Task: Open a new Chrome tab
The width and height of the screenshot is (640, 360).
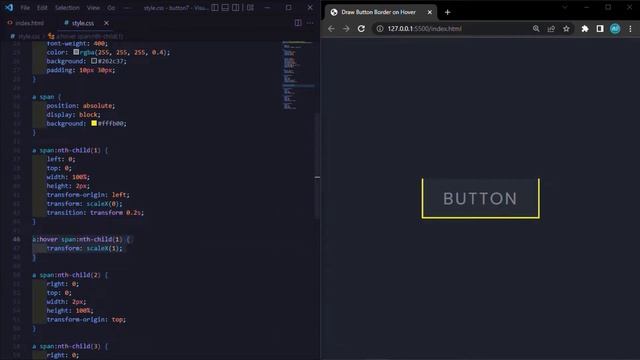Action: point(447,12)
